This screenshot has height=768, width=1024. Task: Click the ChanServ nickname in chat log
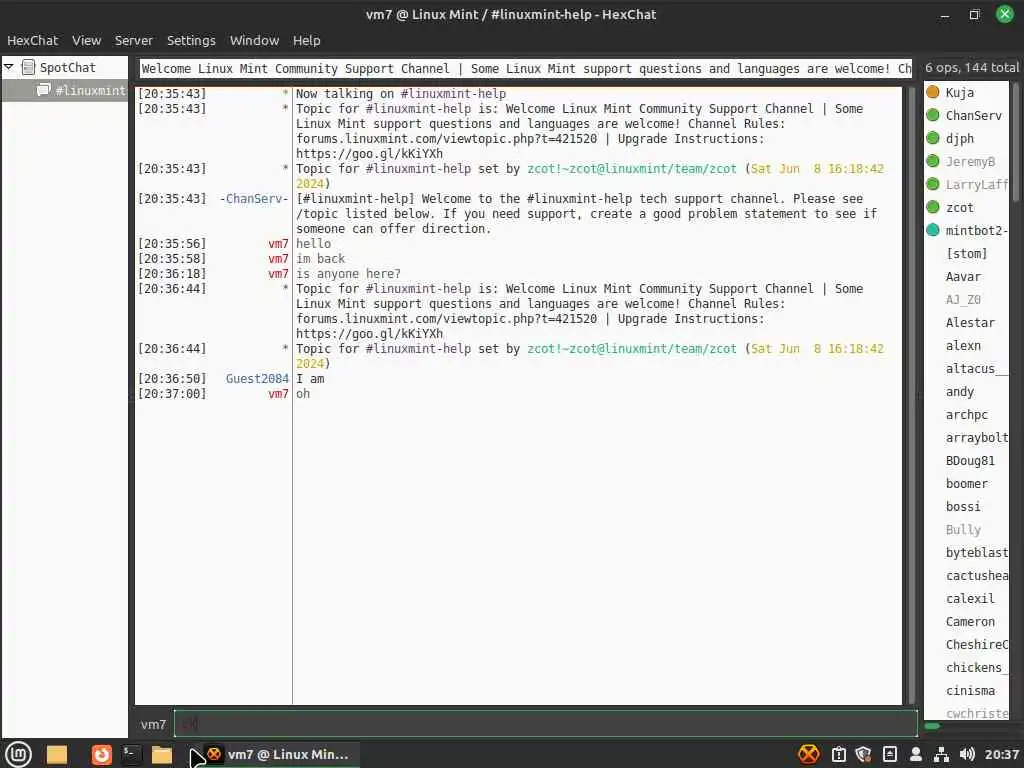254,199
